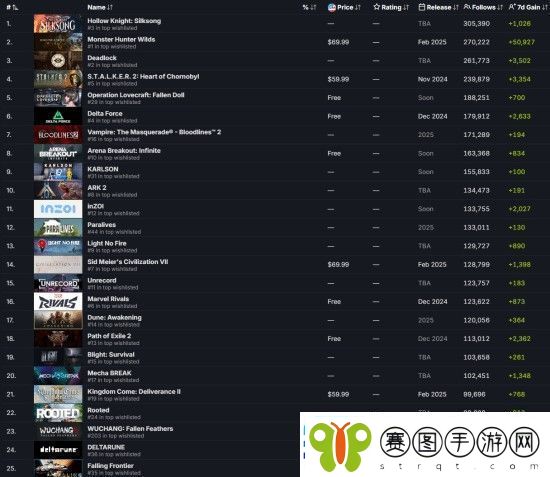This screenshot has width=550, height=477.
Task: Click the +50,927 weekly gain value
Action: click(x=522, y=42)
